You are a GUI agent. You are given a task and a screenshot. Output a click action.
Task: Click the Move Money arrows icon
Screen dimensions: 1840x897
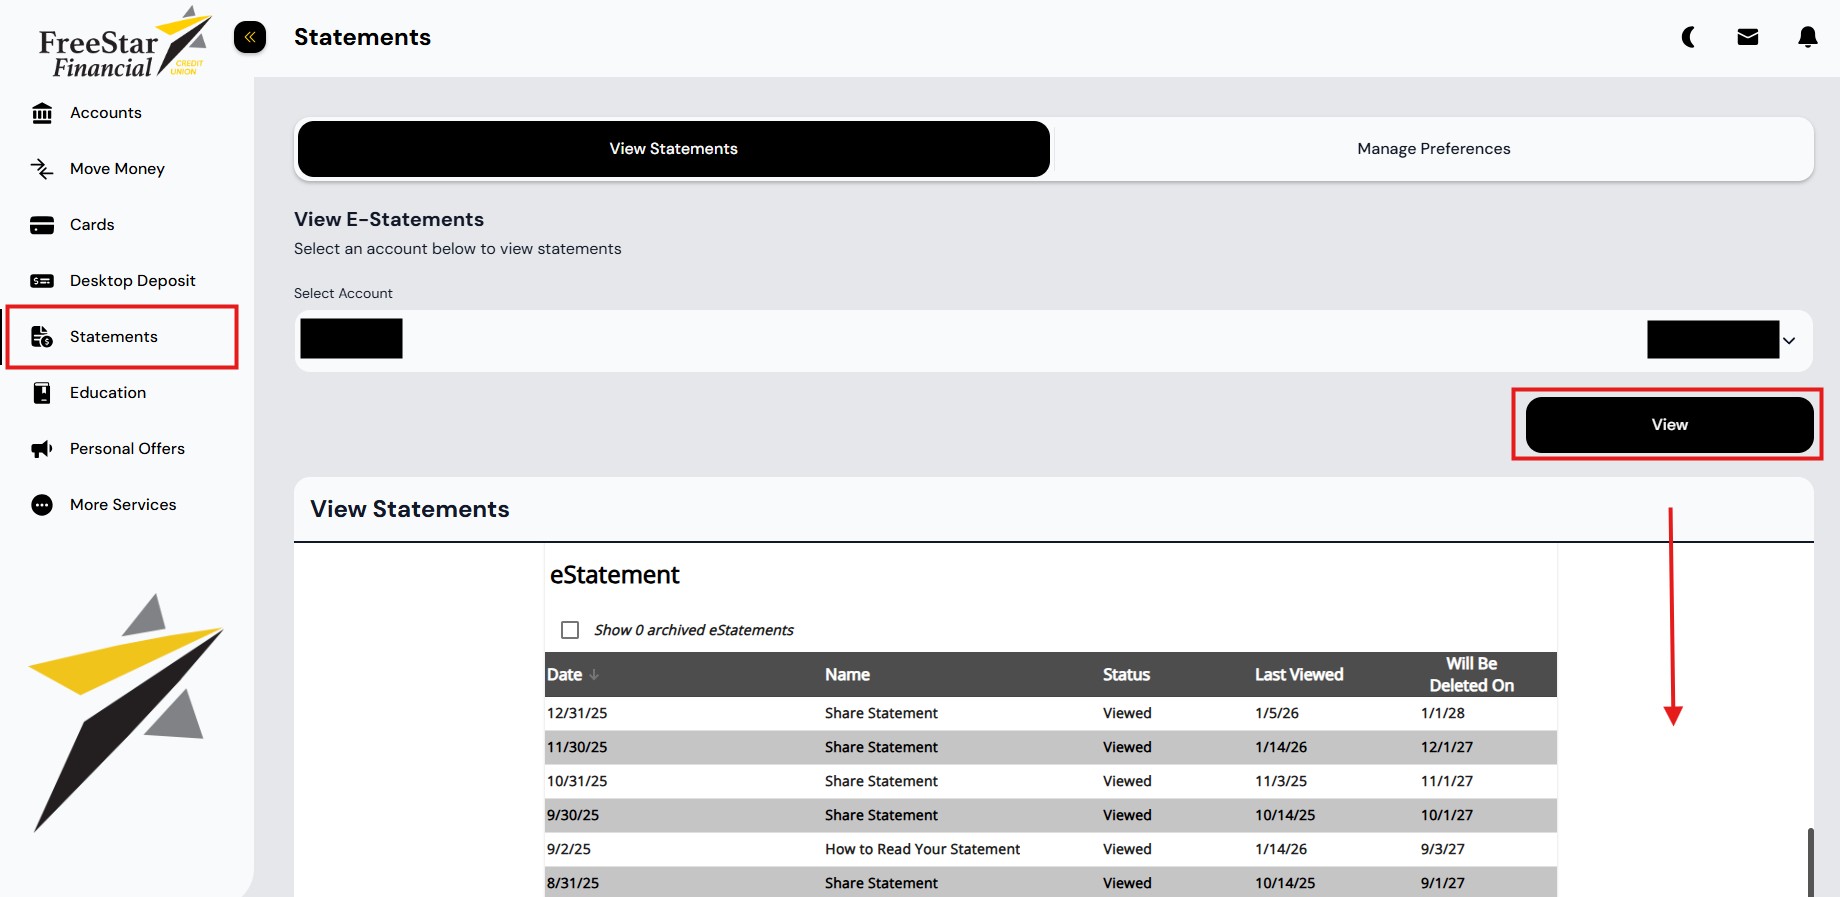[x=42, y=169]
